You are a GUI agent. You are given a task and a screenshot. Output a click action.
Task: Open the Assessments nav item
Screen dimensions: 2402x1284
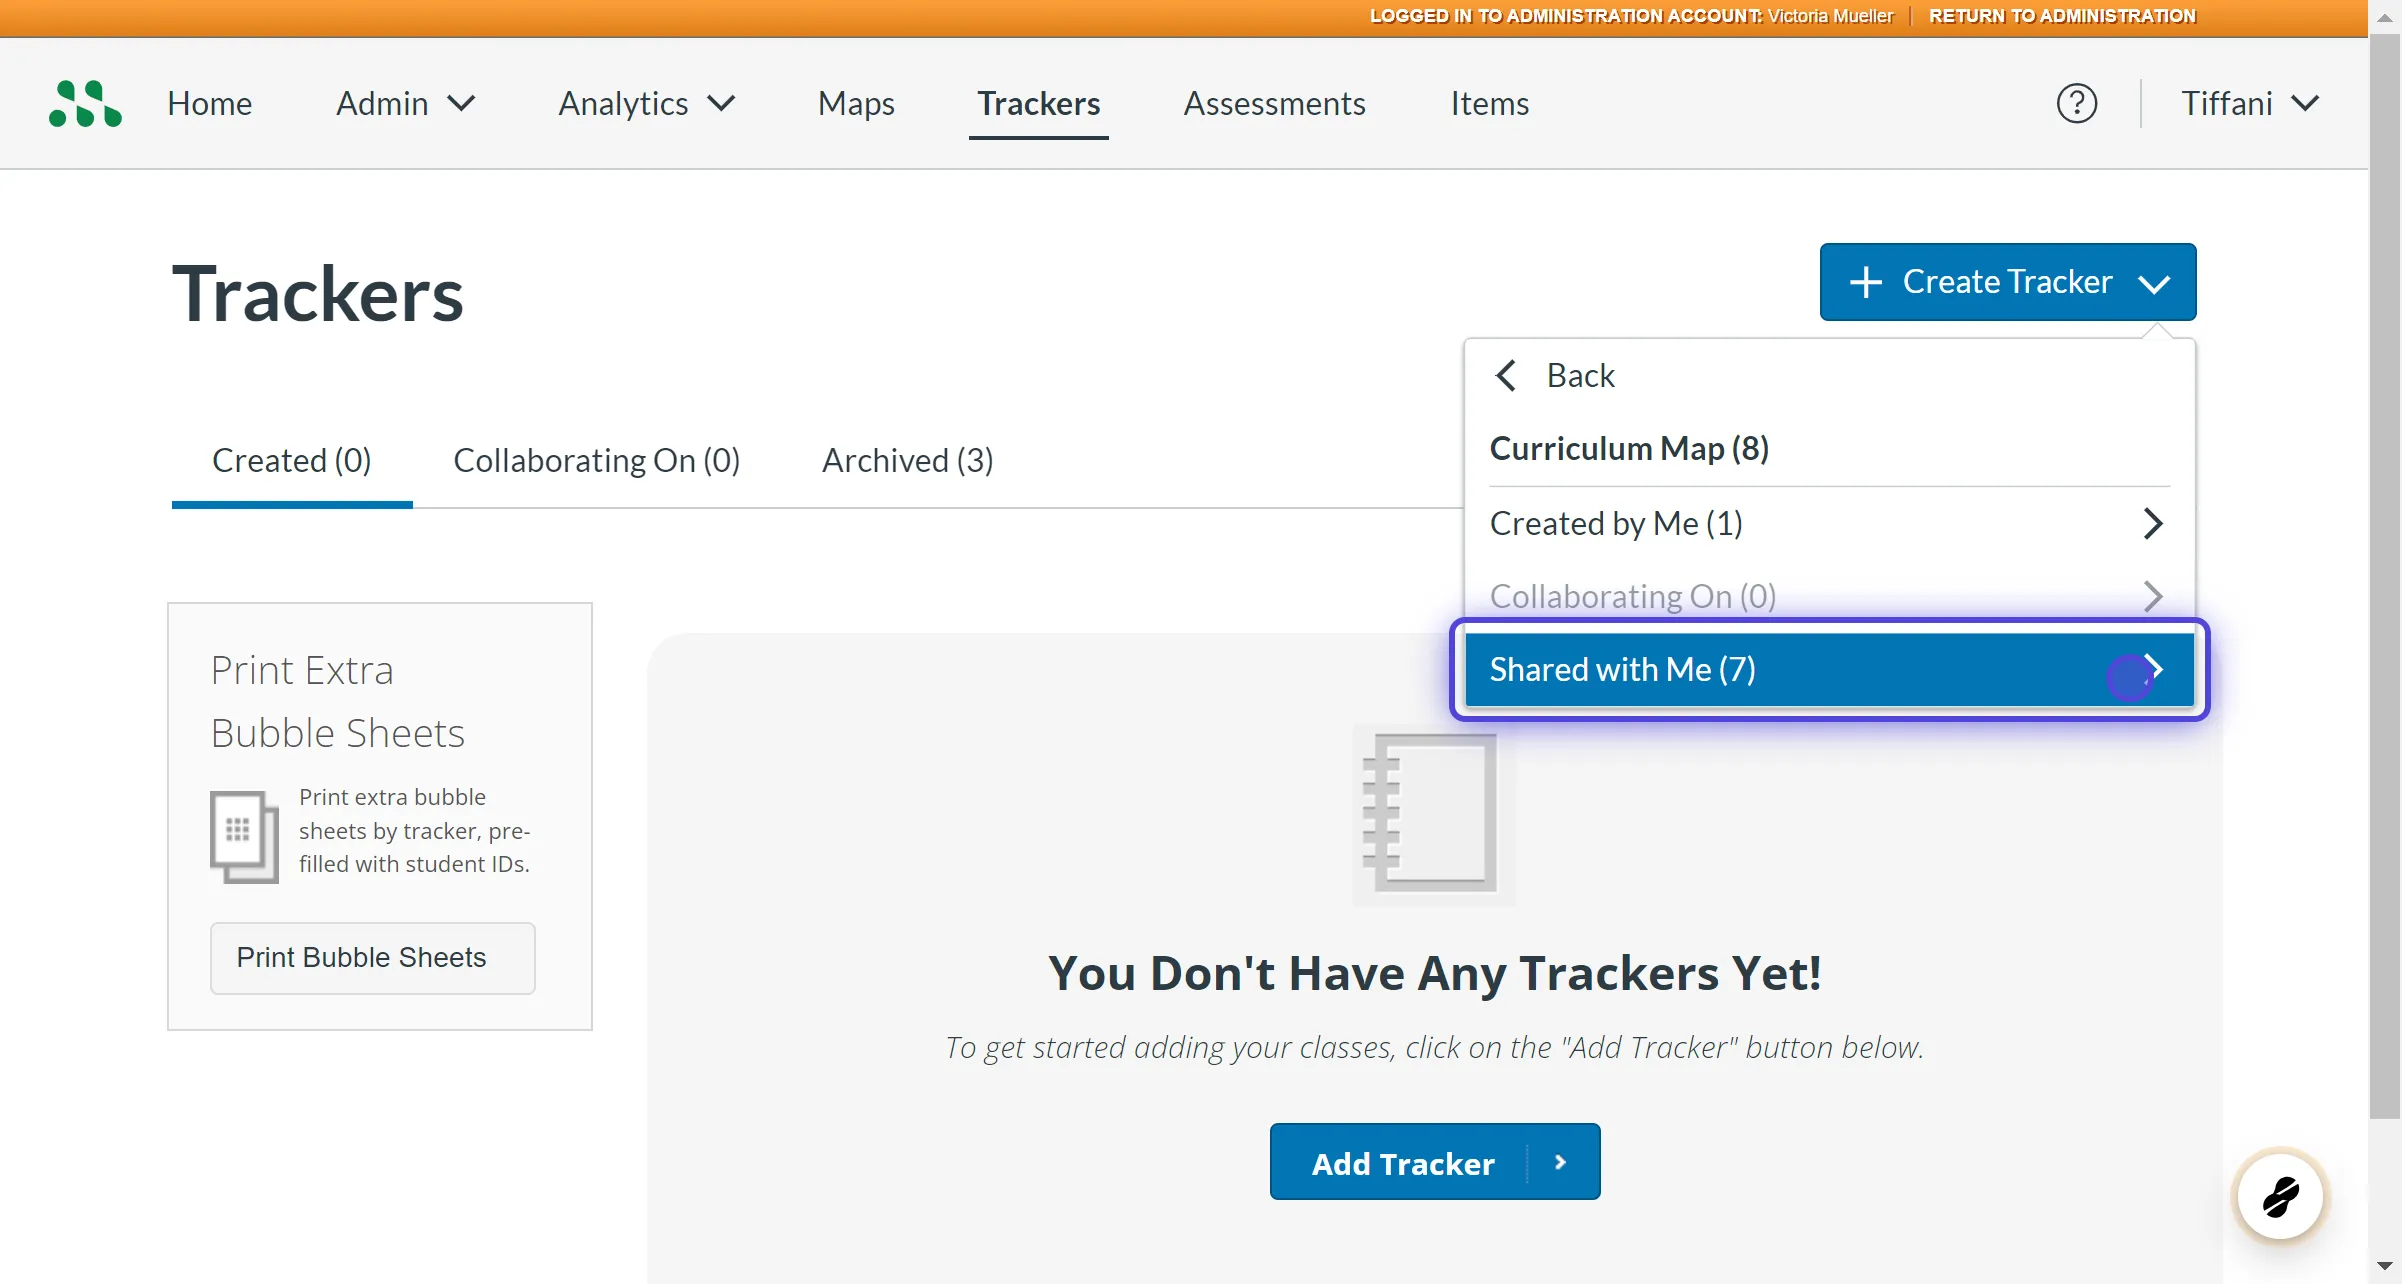tap(1274, 103)
